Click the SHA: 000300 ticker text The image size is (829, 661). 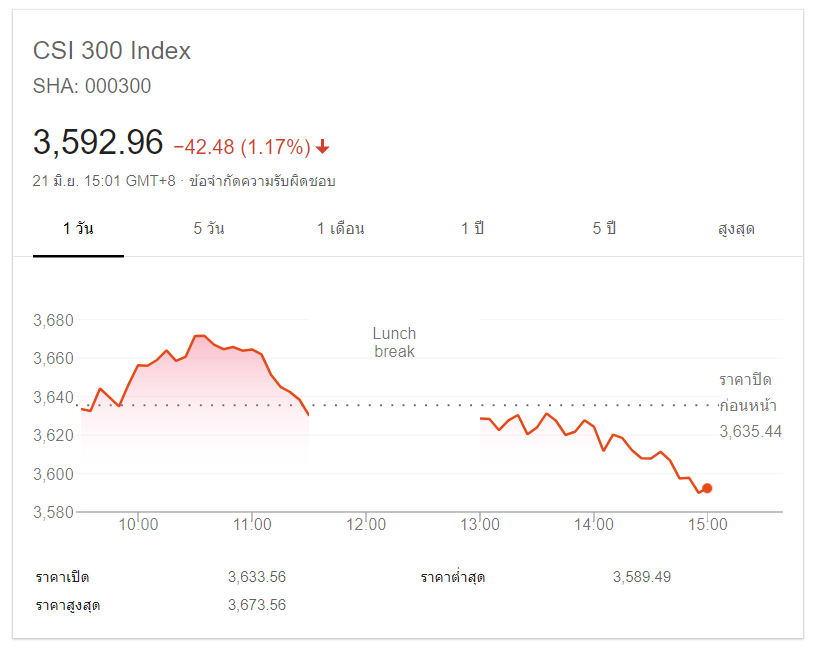pos(92,86)
